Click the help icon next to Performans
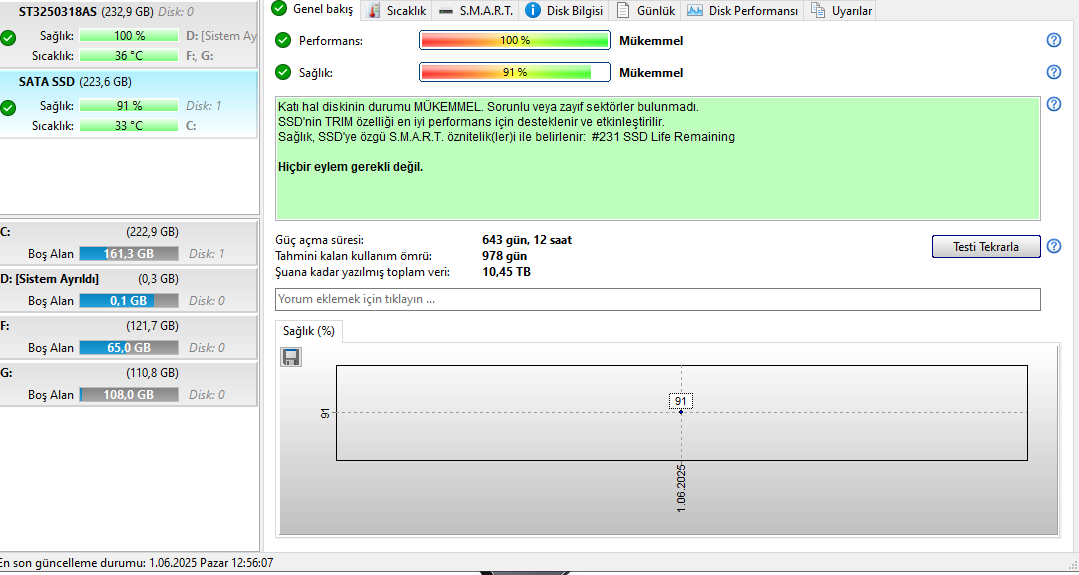The image size is (1079, 575). coord(1054,41)
